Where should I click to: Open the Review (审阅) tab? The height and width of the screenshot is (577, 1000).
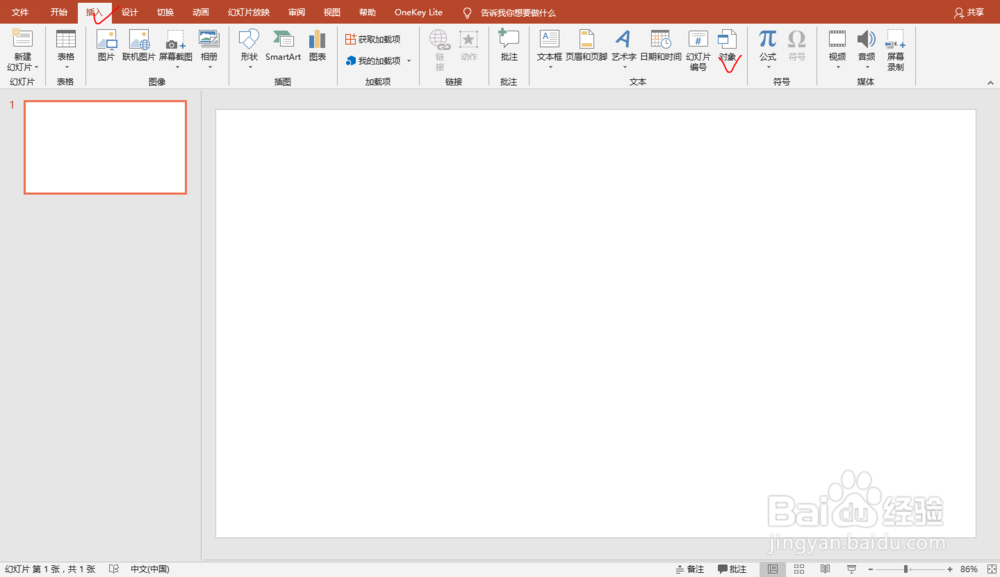click(297, 12)
